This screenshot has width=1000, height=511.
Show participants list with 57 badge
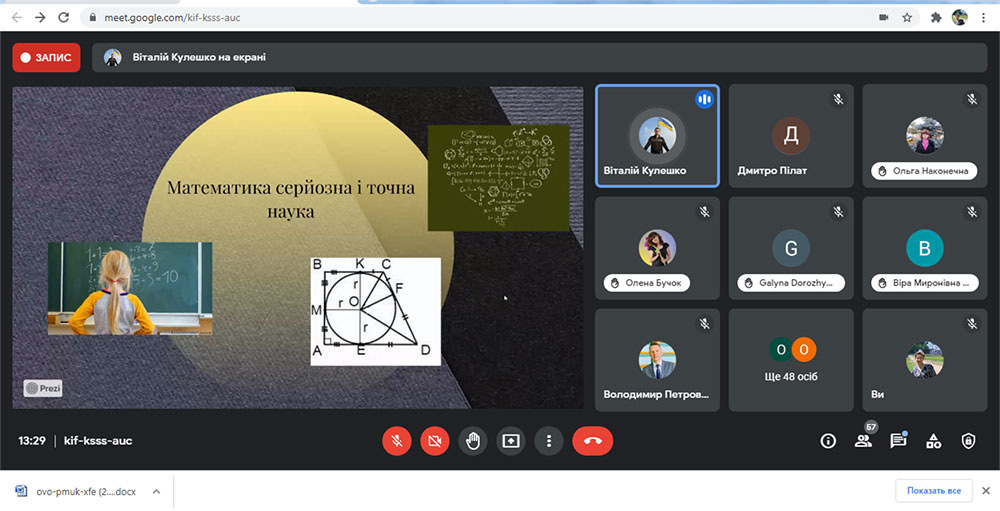coord(863,440)
